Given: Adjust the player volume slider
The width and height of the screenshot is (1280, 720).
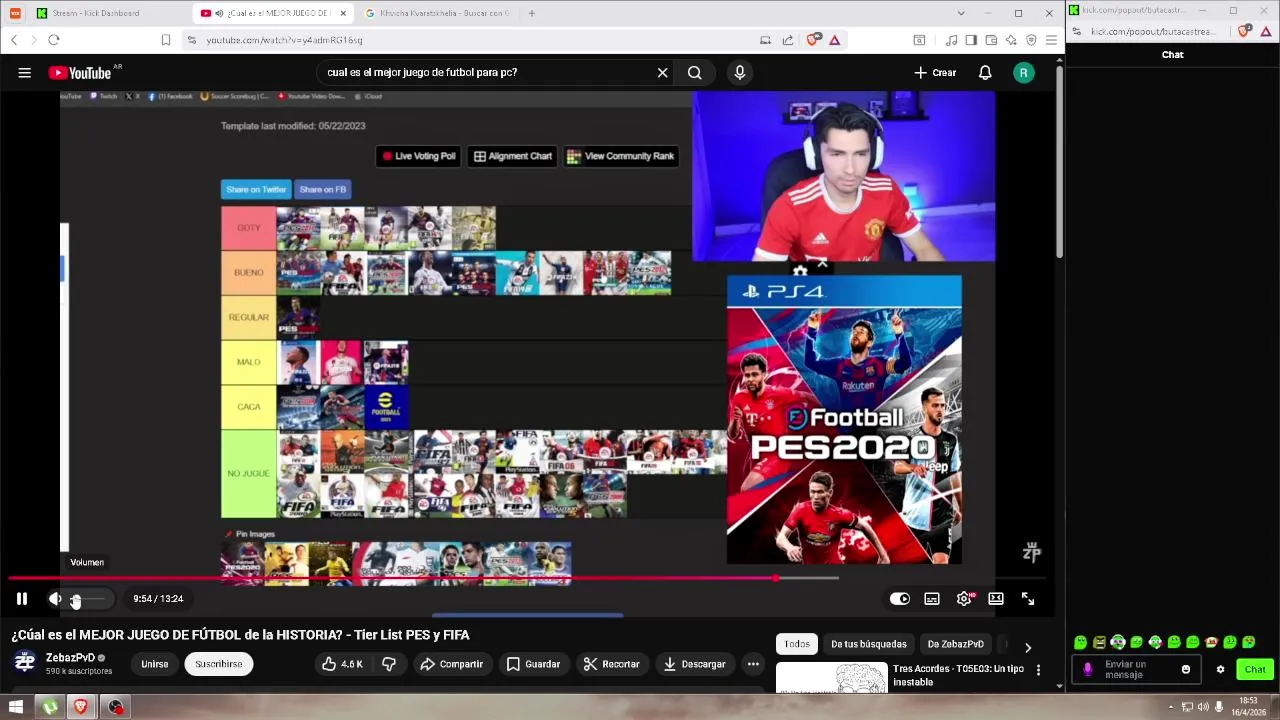Looking at the screenshot, I should point(87,599).
